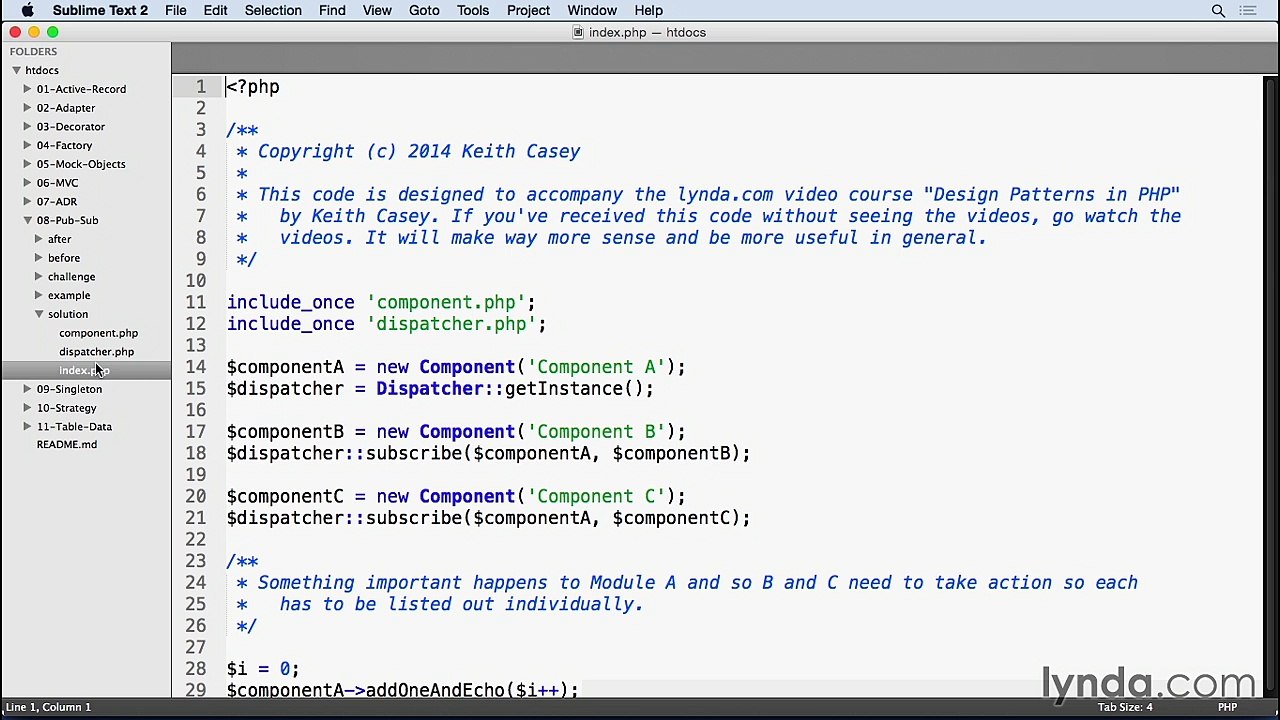Expand the 04-Factory folder

click(28, 145)
